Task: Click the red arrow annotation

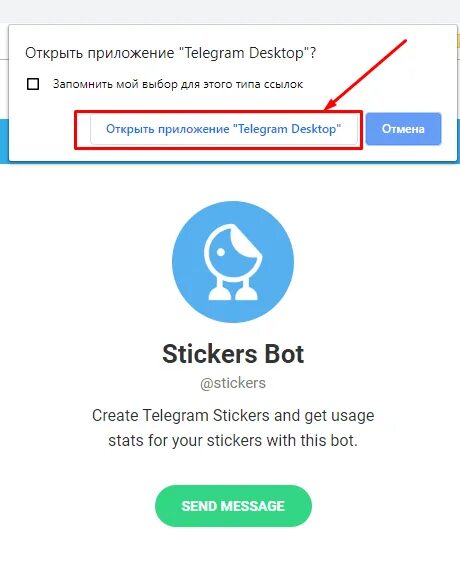Action: [x=366, y=74]
